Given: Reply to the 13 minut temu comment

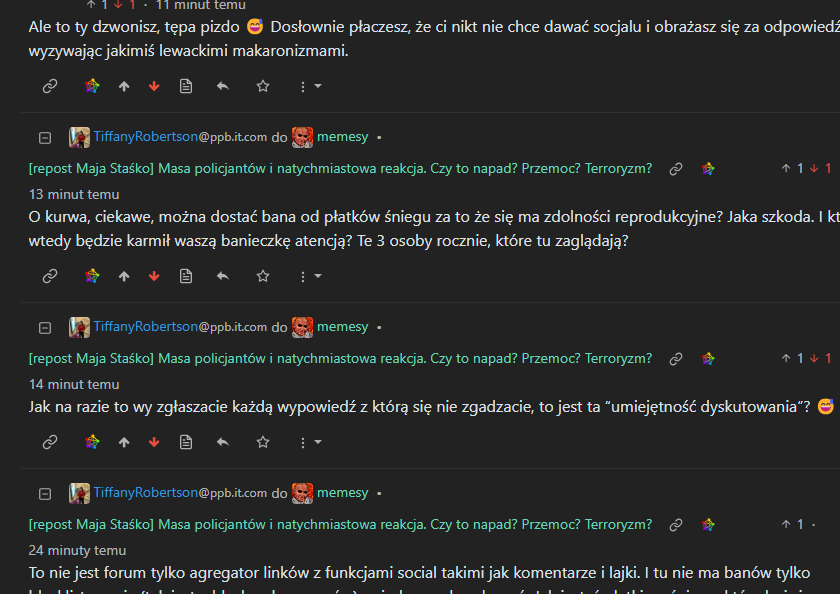Looking at the screenshot, I should pyautogui.click(x=223, y=276).
